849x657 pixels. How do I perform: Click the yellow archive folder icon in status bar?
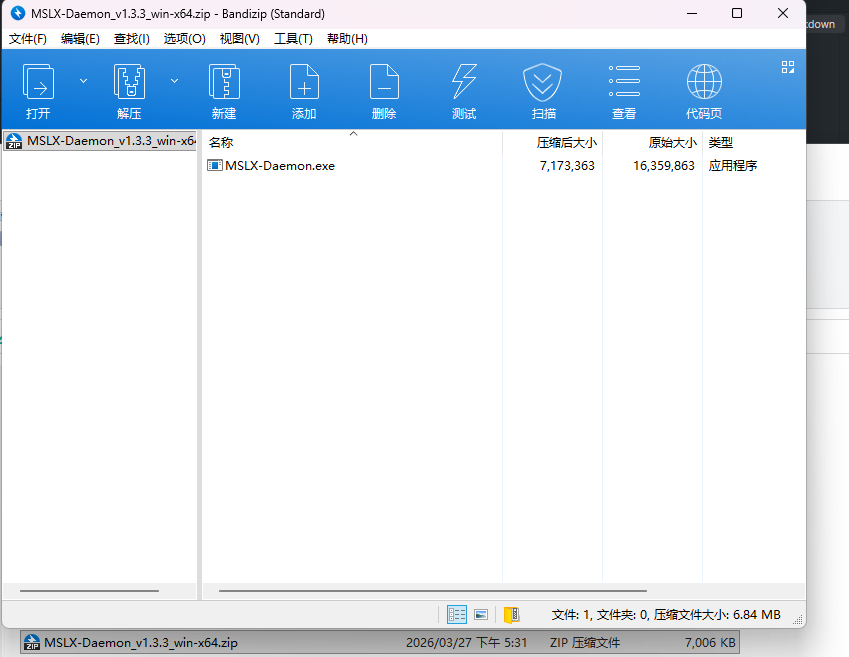coord(512,615)
